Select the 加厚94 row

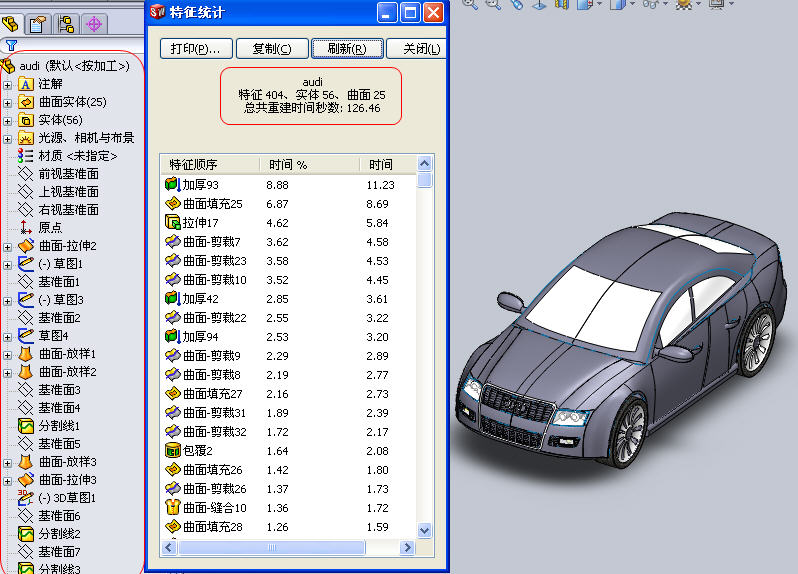pos(289,336)
